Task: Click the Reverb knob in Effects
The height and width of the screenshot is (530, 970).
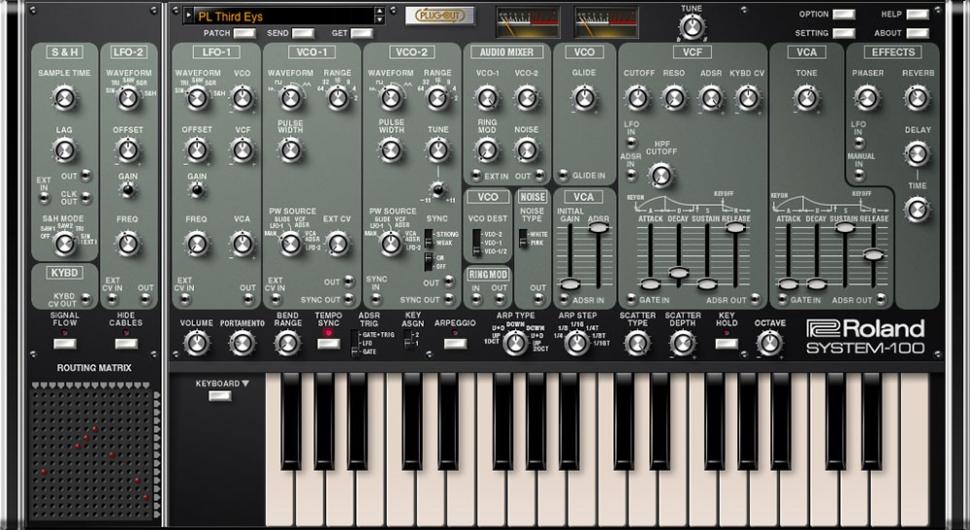Action: (x=916, y=97)
